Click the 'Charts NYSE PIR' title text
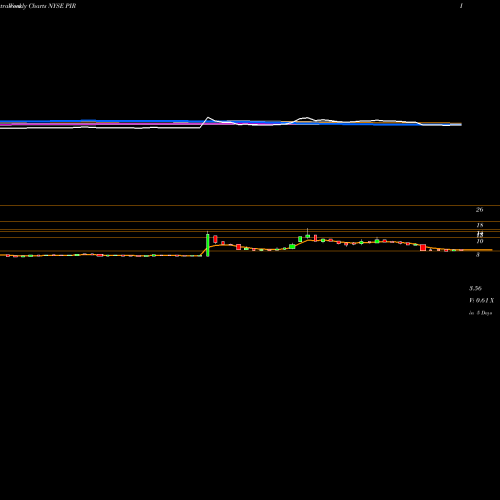This screenshot has width=500, height=500. [52, 6]
